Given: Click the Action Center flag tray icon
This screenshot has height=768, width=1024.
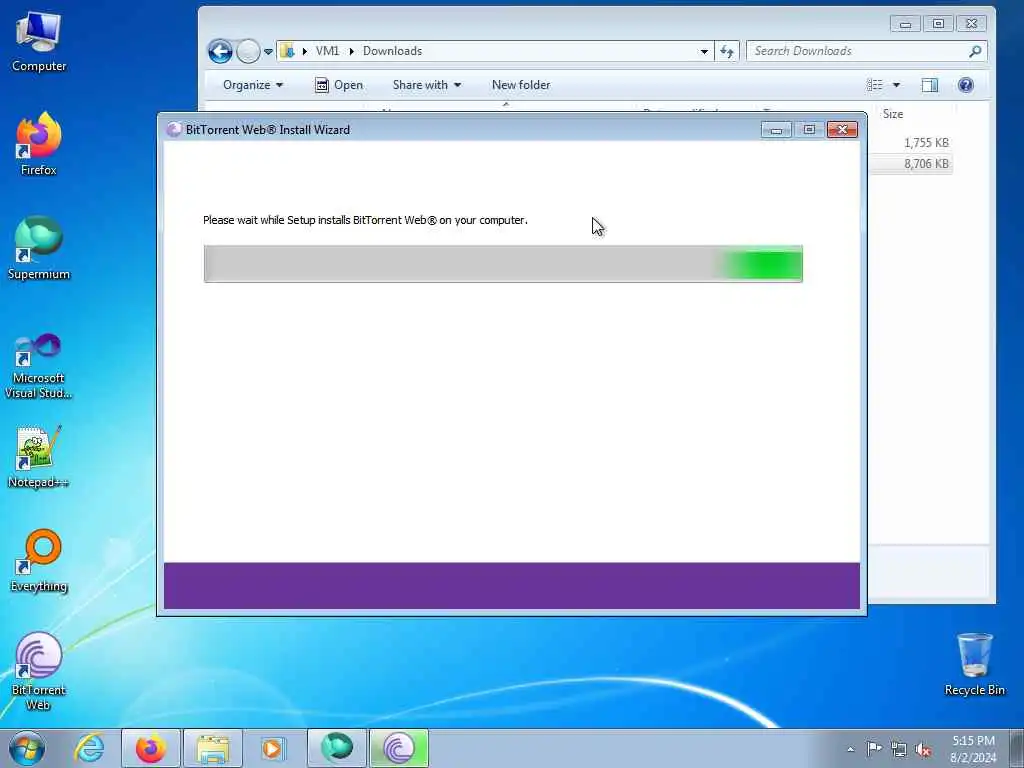Looking at the screenshot, I should [874, 748].
